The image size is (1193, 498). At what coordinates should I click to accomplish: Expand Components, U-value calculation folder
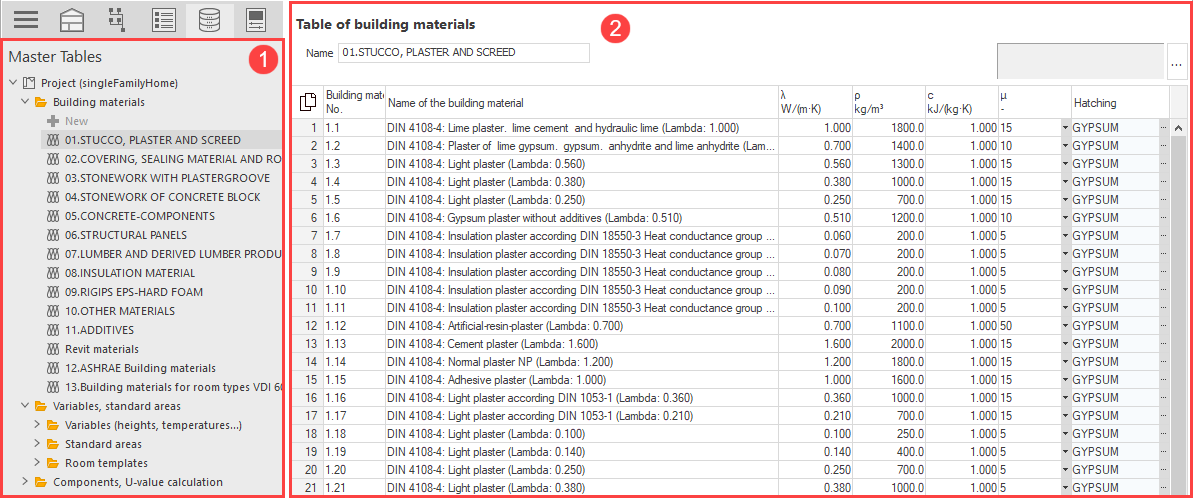pos(25,482)
